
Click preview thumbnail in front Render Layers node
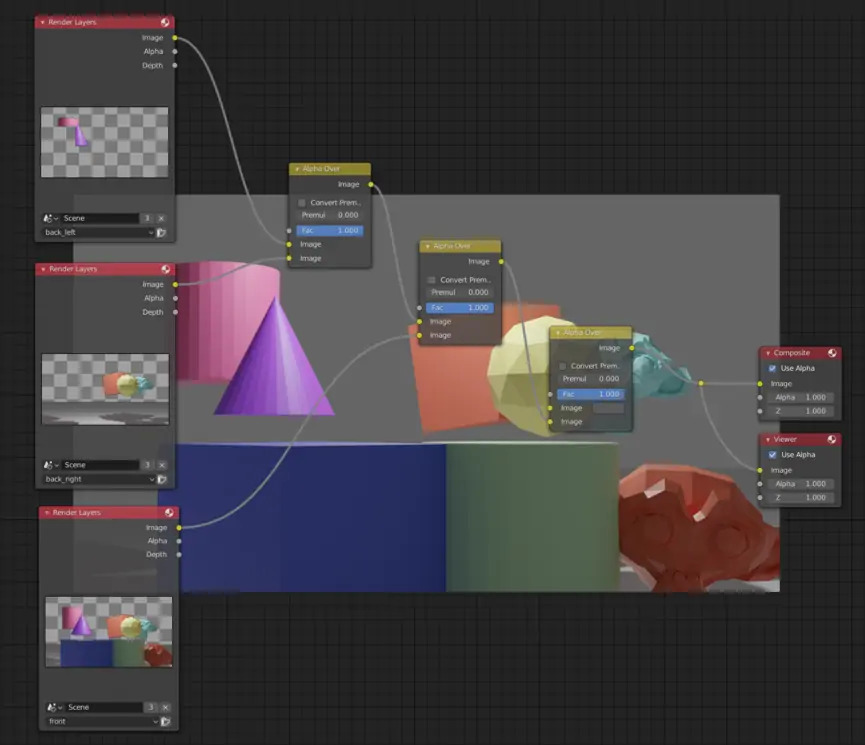click(108, 631)
